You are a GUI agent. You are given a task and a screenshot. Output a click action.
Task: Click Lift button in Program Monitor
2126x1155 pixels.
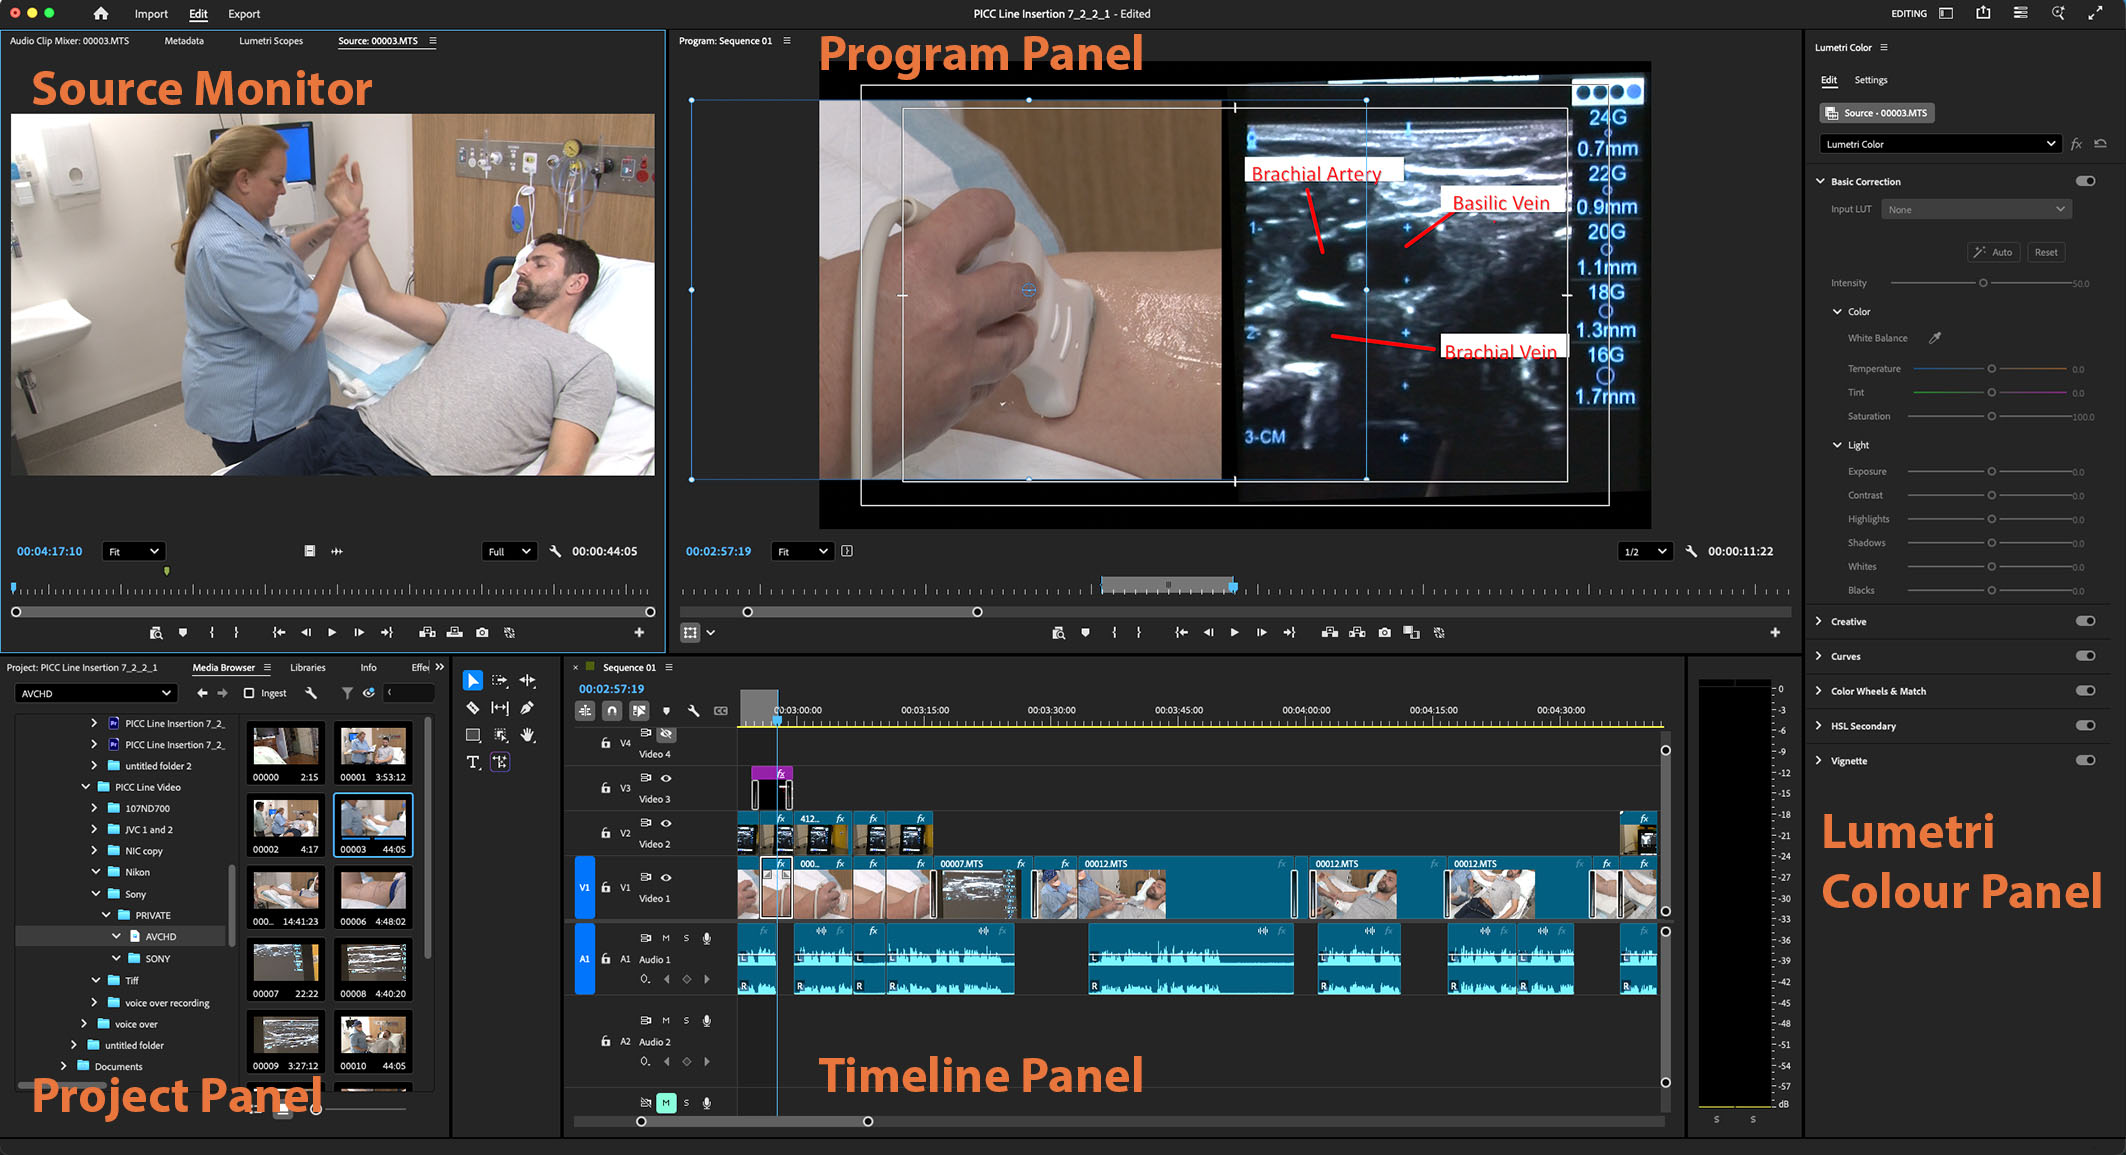(1330, 633)
